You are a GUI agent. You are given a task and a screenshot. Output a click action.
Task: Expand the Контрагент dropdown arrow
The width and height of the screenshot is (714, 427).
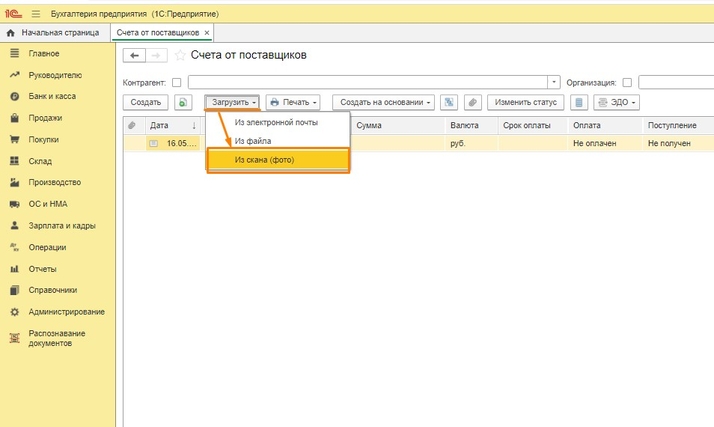pyautogui.click(x=554, y=82)
